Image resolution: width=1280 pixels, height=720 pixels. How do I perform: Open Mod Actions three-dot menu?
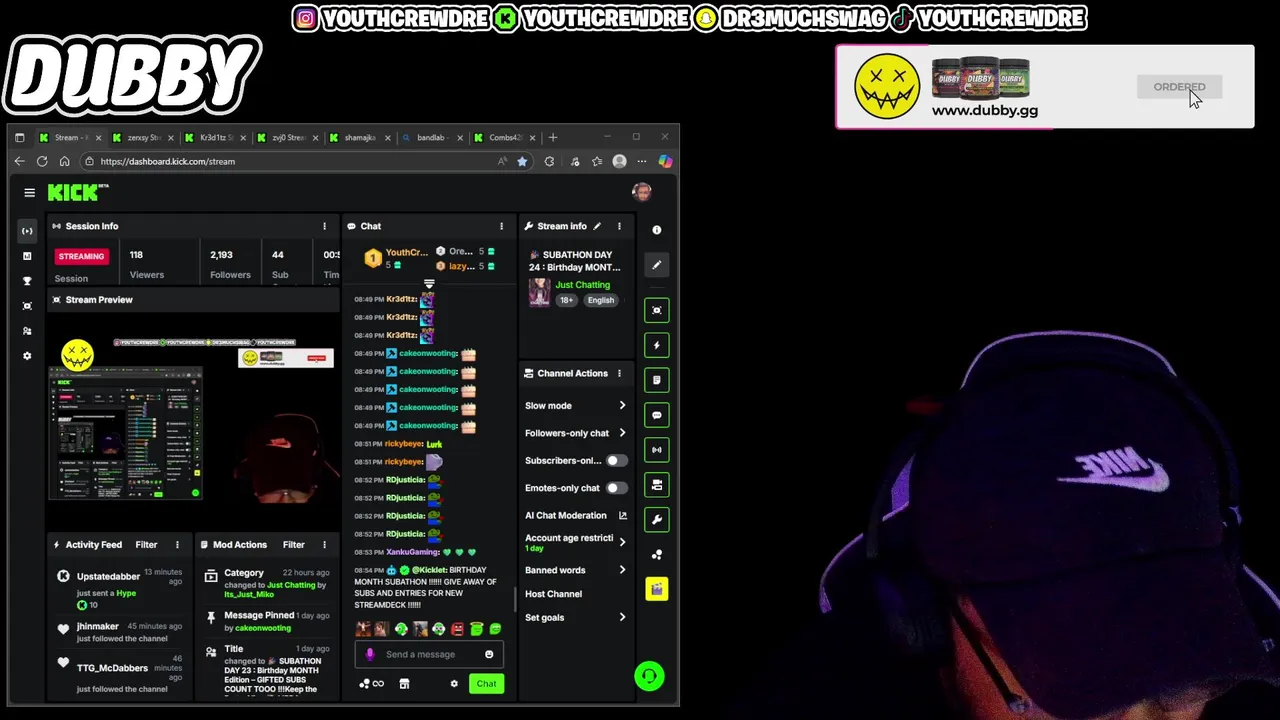coord(324,545)
